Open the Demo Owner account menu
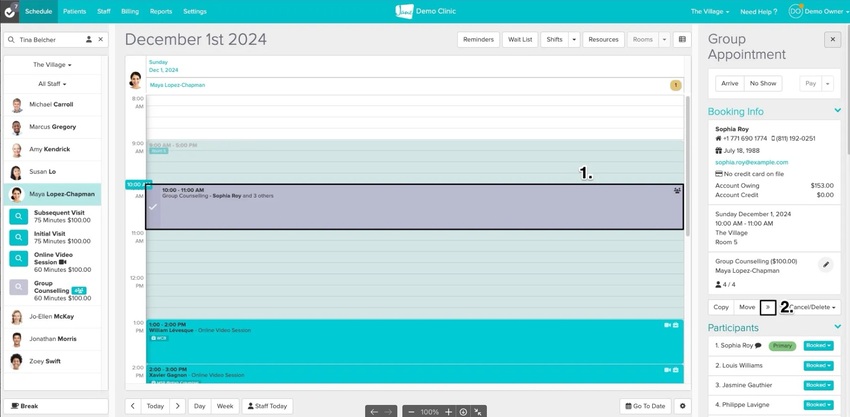Screen dimensions: 850x417 tap(819, 11)
